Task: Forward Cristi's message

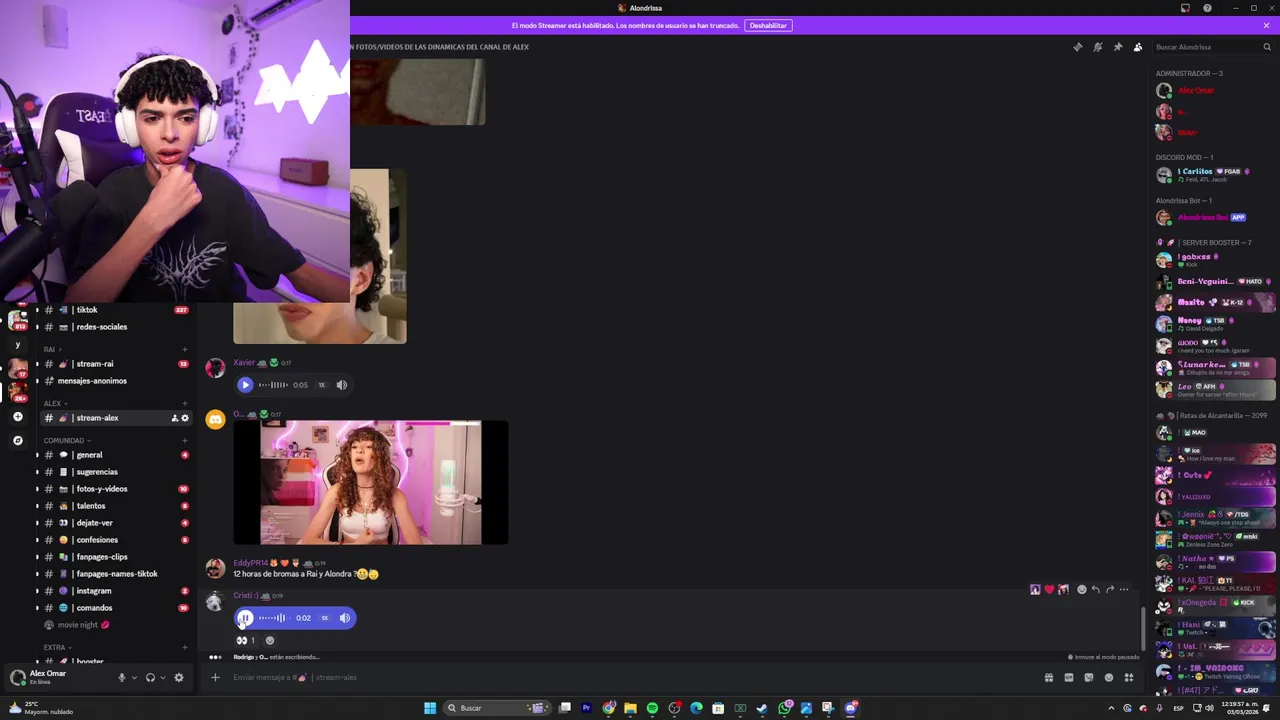Action: (x=1110, y=590)
